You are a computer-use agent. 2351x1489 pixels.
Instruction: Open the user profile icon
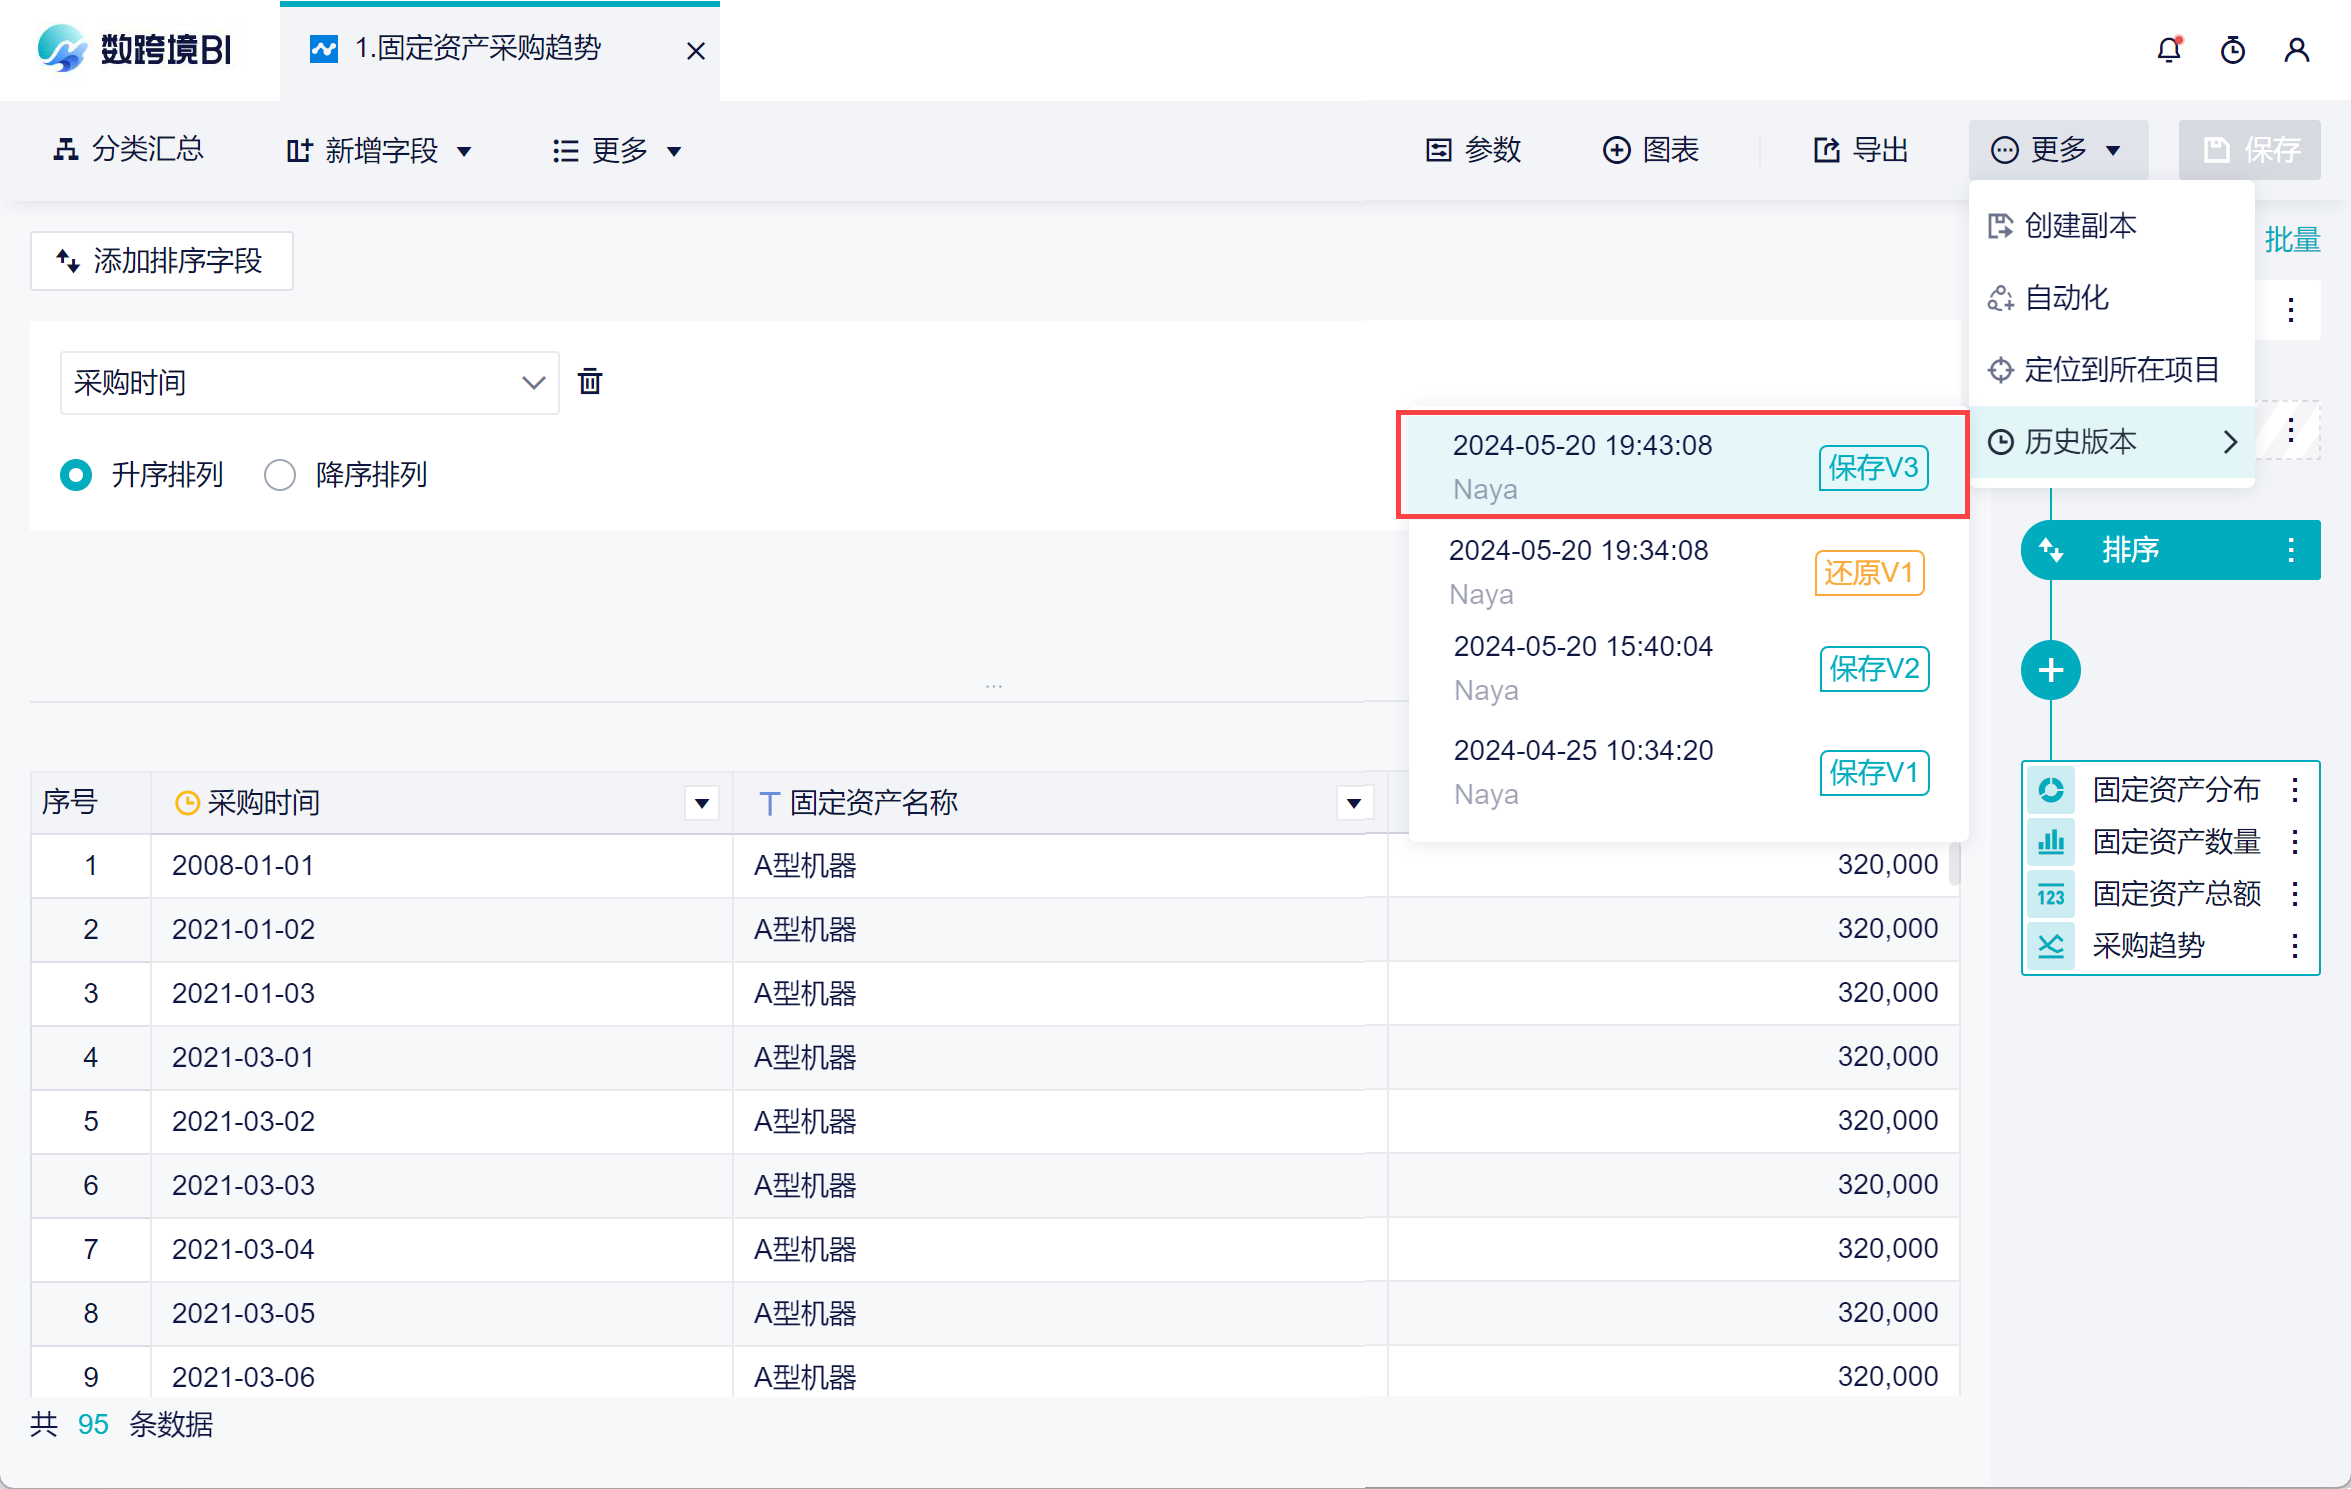(x=2296, y=50)
